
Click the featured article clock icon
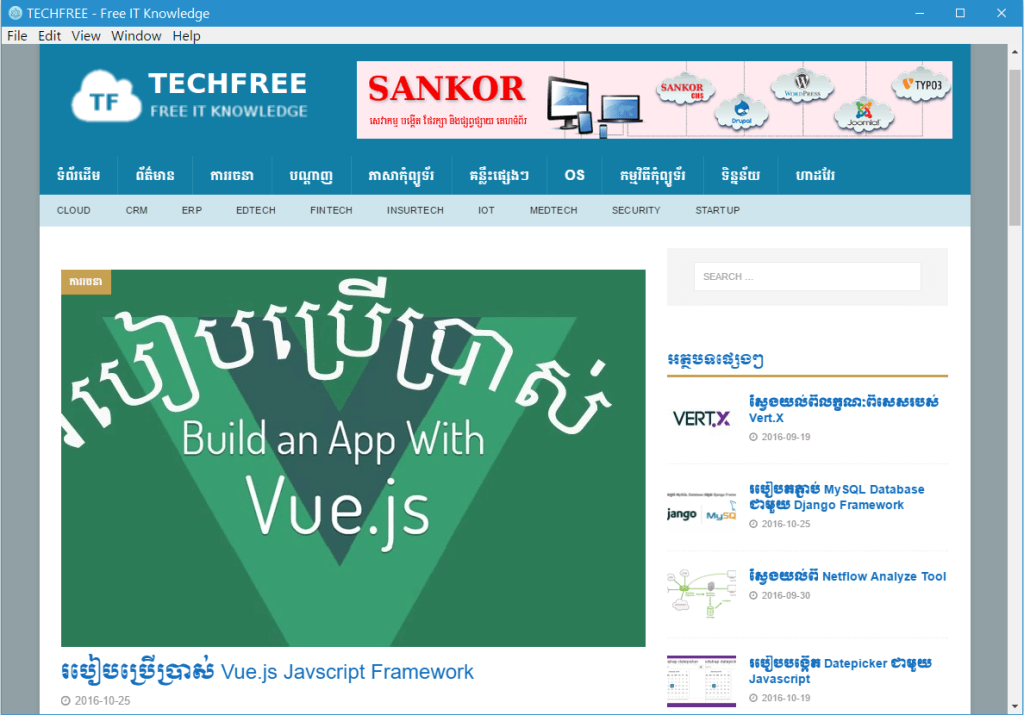(x=65, y=701)
